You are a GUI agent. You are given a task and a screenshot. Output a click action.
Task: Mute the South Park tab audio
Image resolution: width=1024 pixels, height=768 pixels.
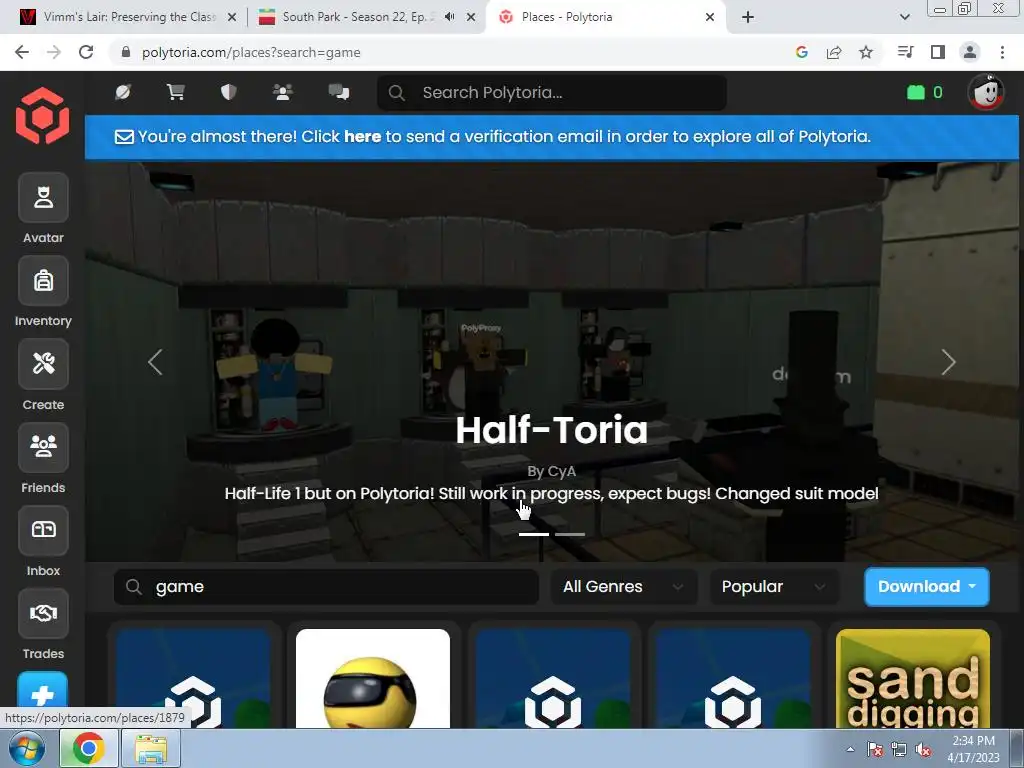click(449, 17)
